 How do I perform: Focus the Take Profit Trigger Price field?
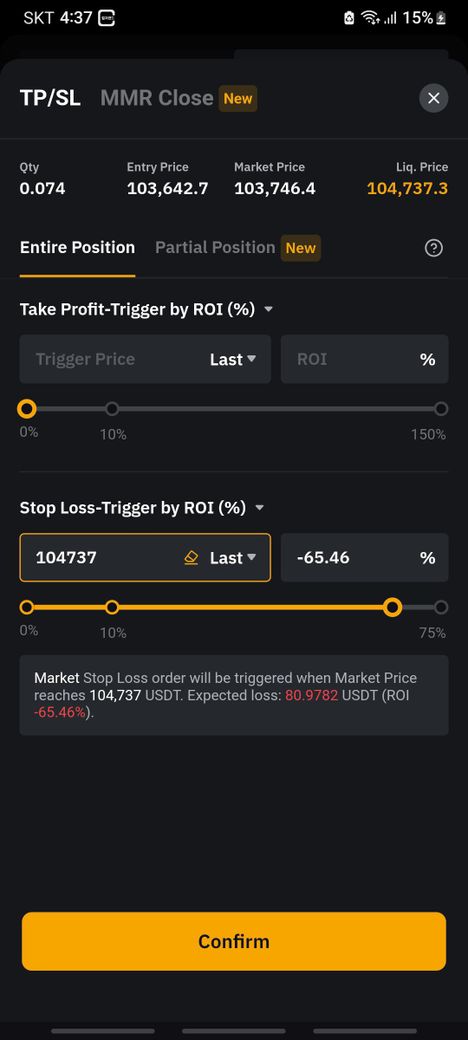pyautogui.click(x=113, y=359)
